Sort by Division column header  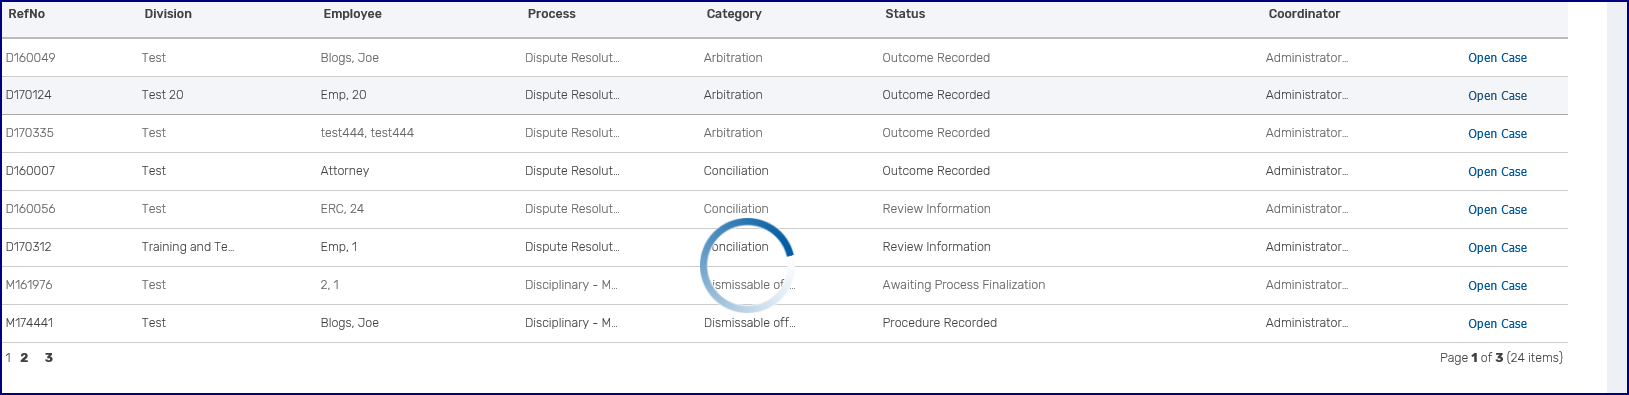pyautogui.click(x=168, y=14)
